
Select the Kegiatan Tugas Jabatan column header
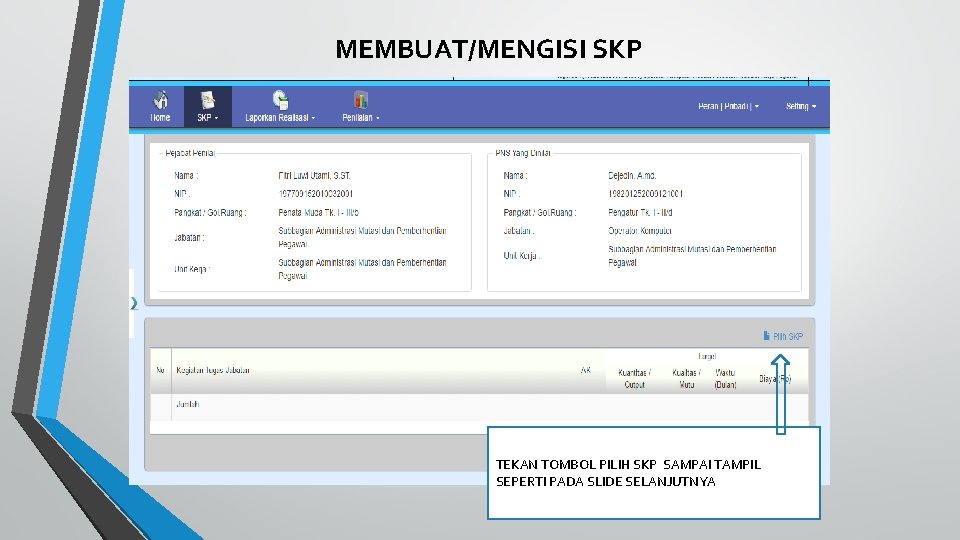[x=212, y=370]
